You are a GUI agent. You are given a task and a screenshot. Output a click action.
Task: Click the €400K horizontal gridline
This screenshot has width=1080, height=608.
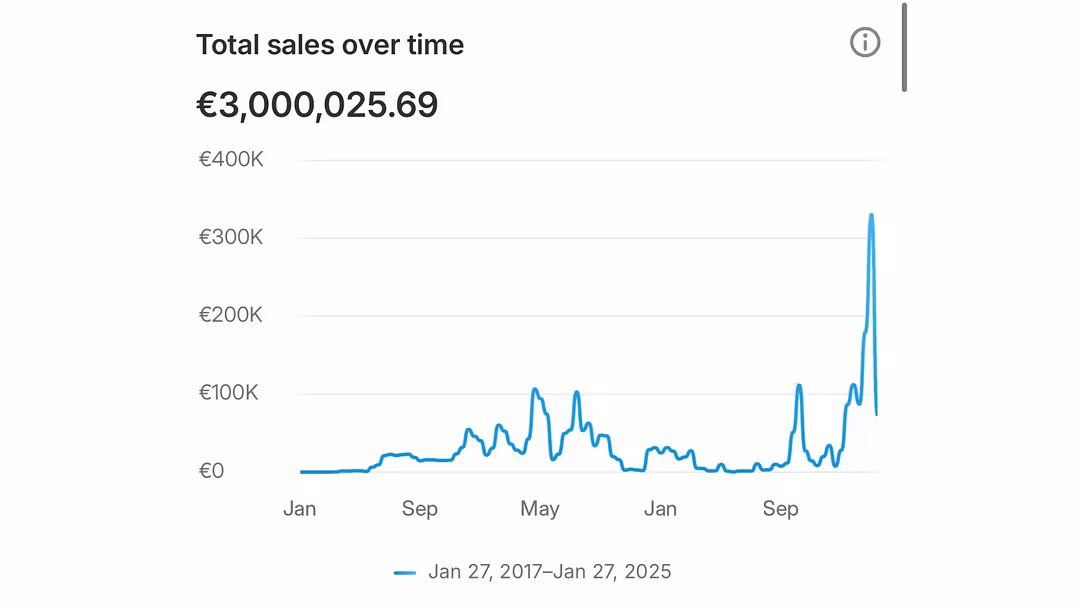pos(590,160)
